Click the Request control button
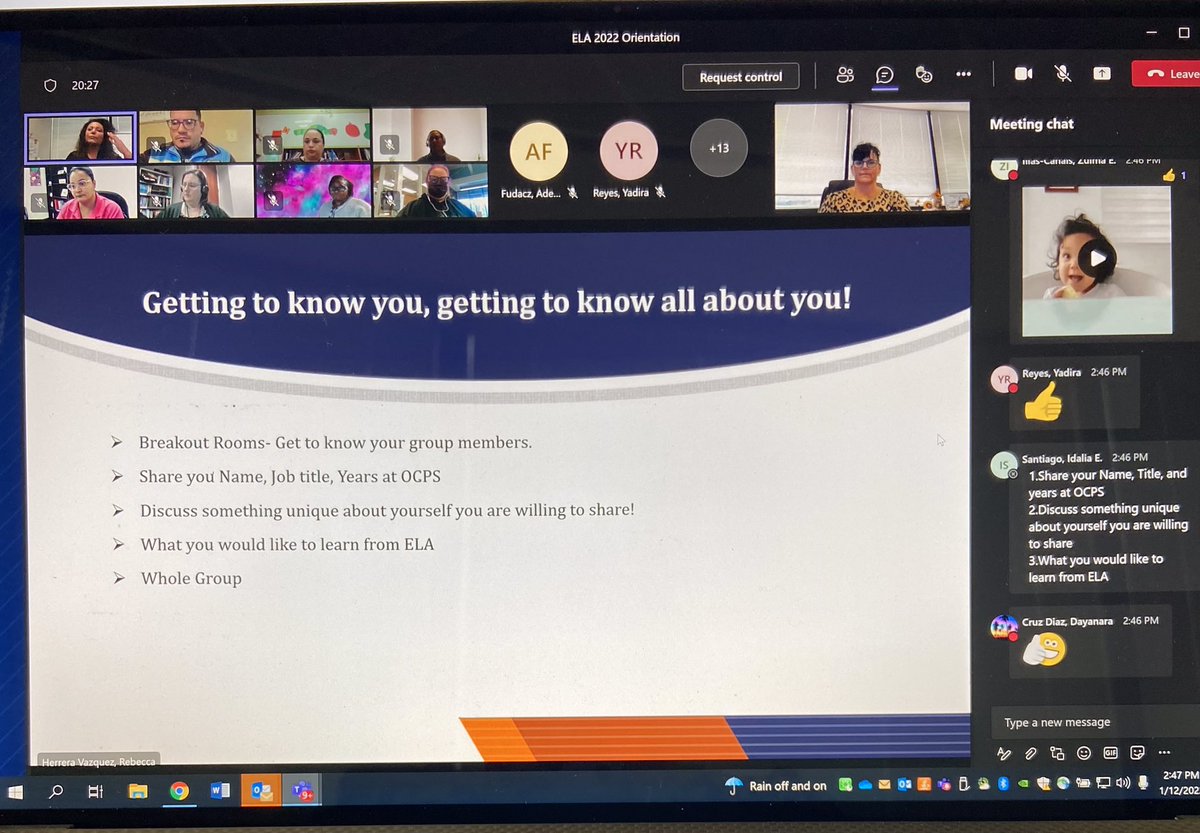Screen dimensions: 1200x833 [x=741, y=77]
